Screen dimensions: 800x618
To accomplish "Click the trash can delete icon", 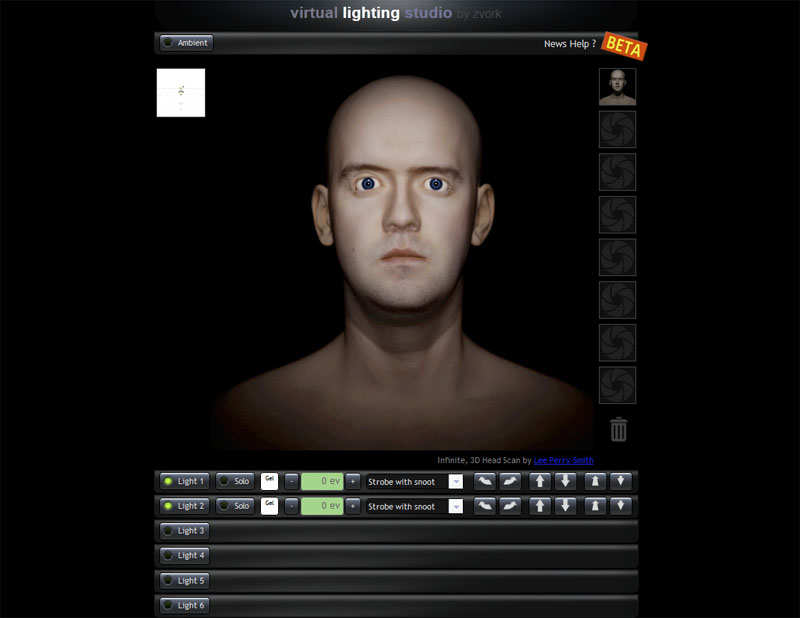I will tap(619, 429).
